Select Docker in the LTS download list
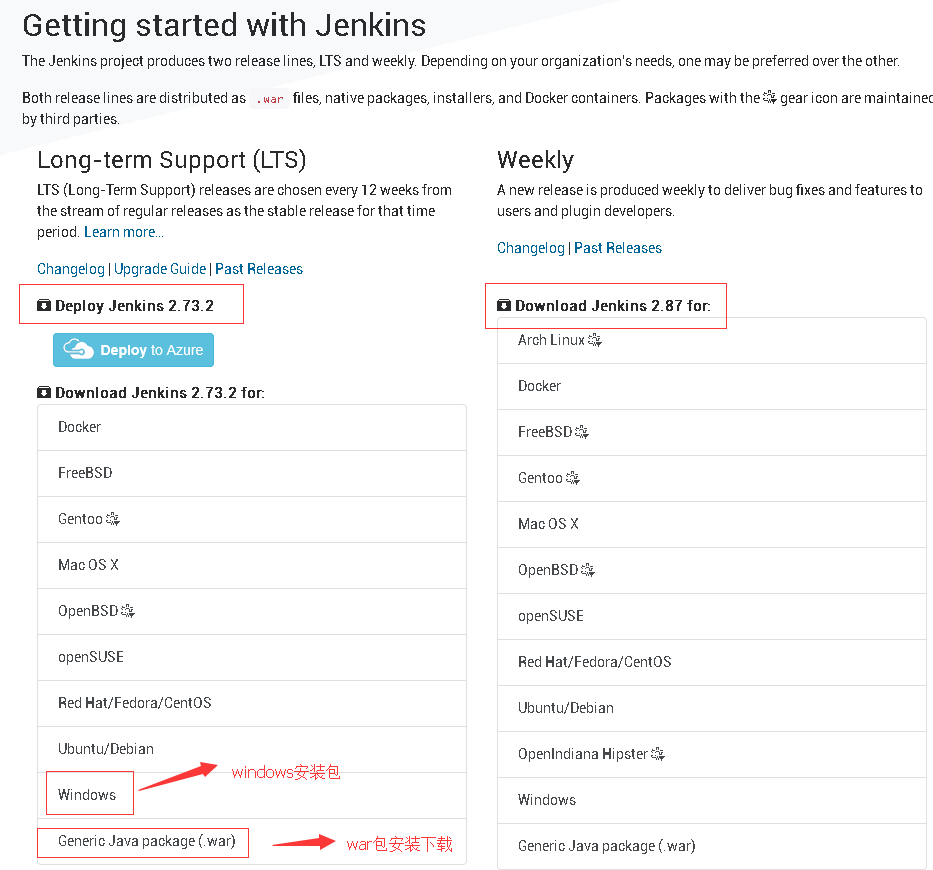The image size is (933, 870). [x=80, y=427]
